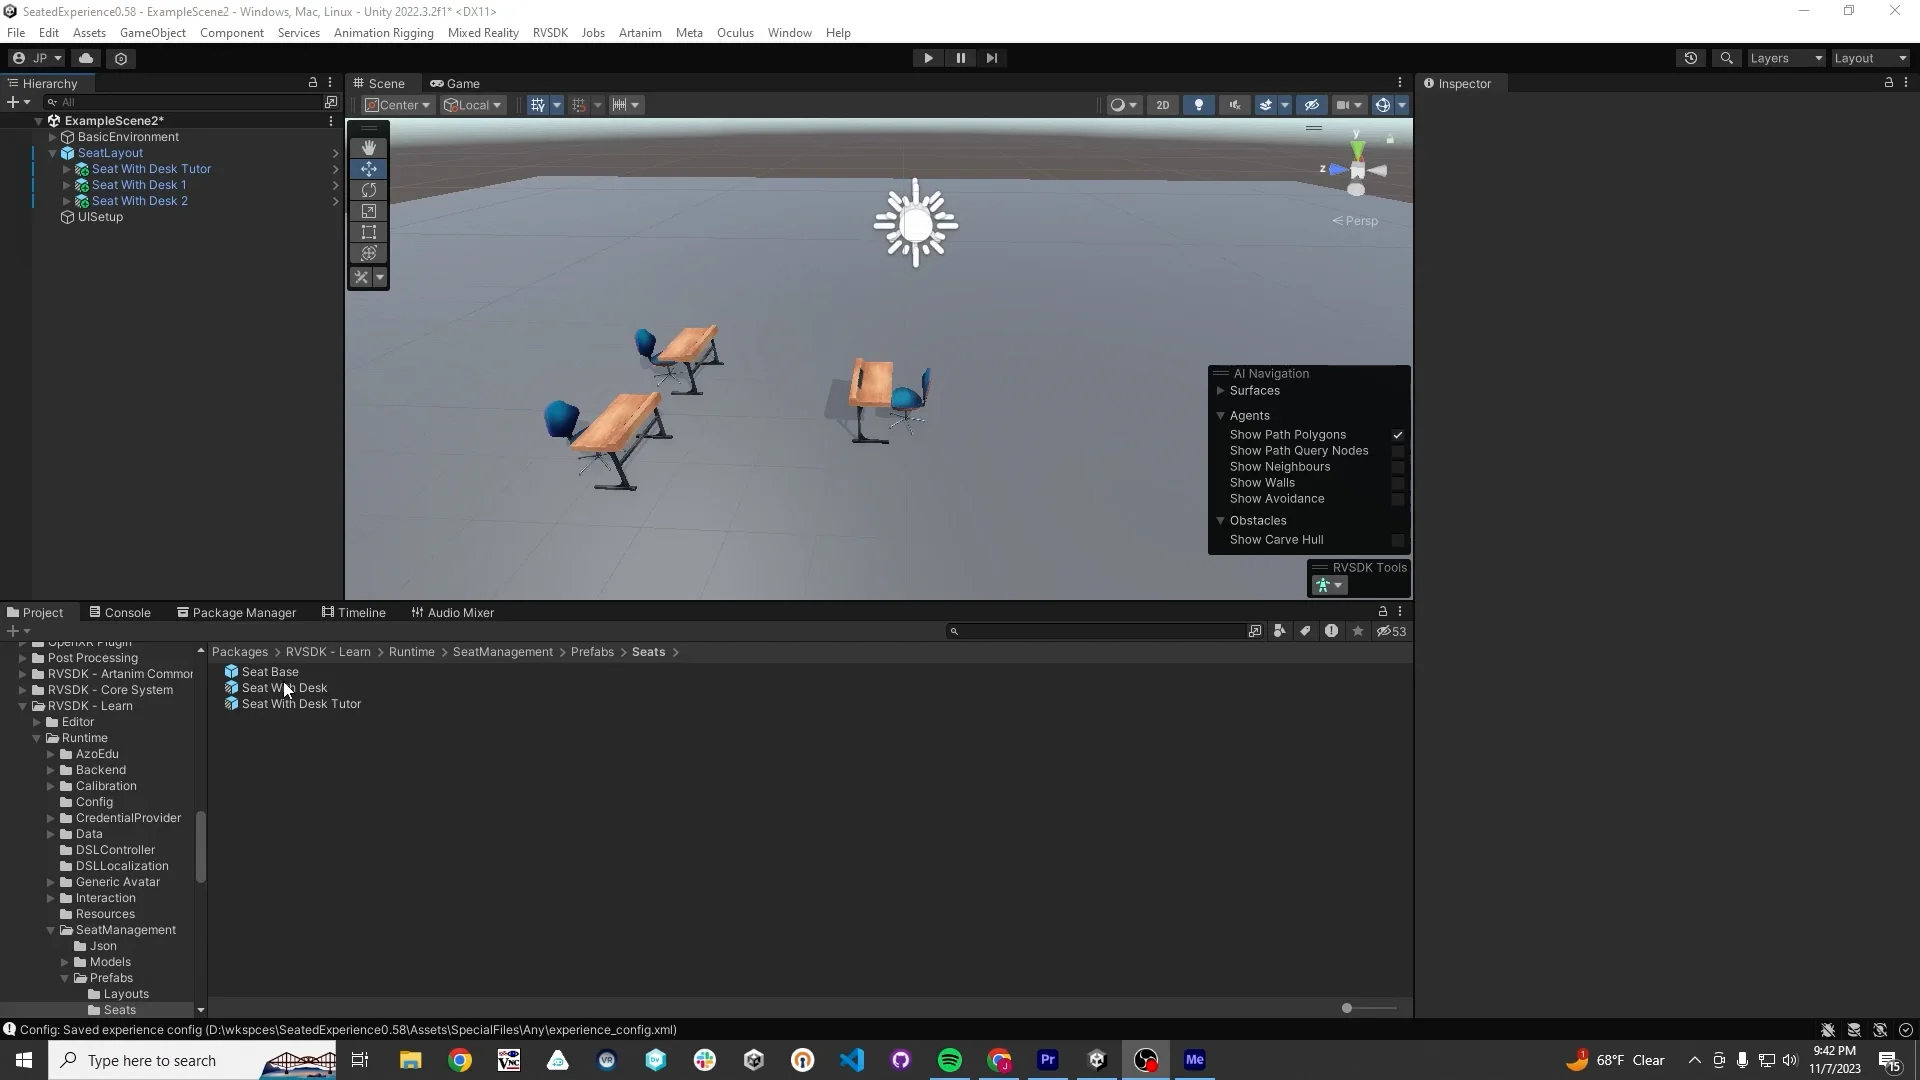Select the Transform tool
1920x1080 pixels.
click(x=368, y=253)
